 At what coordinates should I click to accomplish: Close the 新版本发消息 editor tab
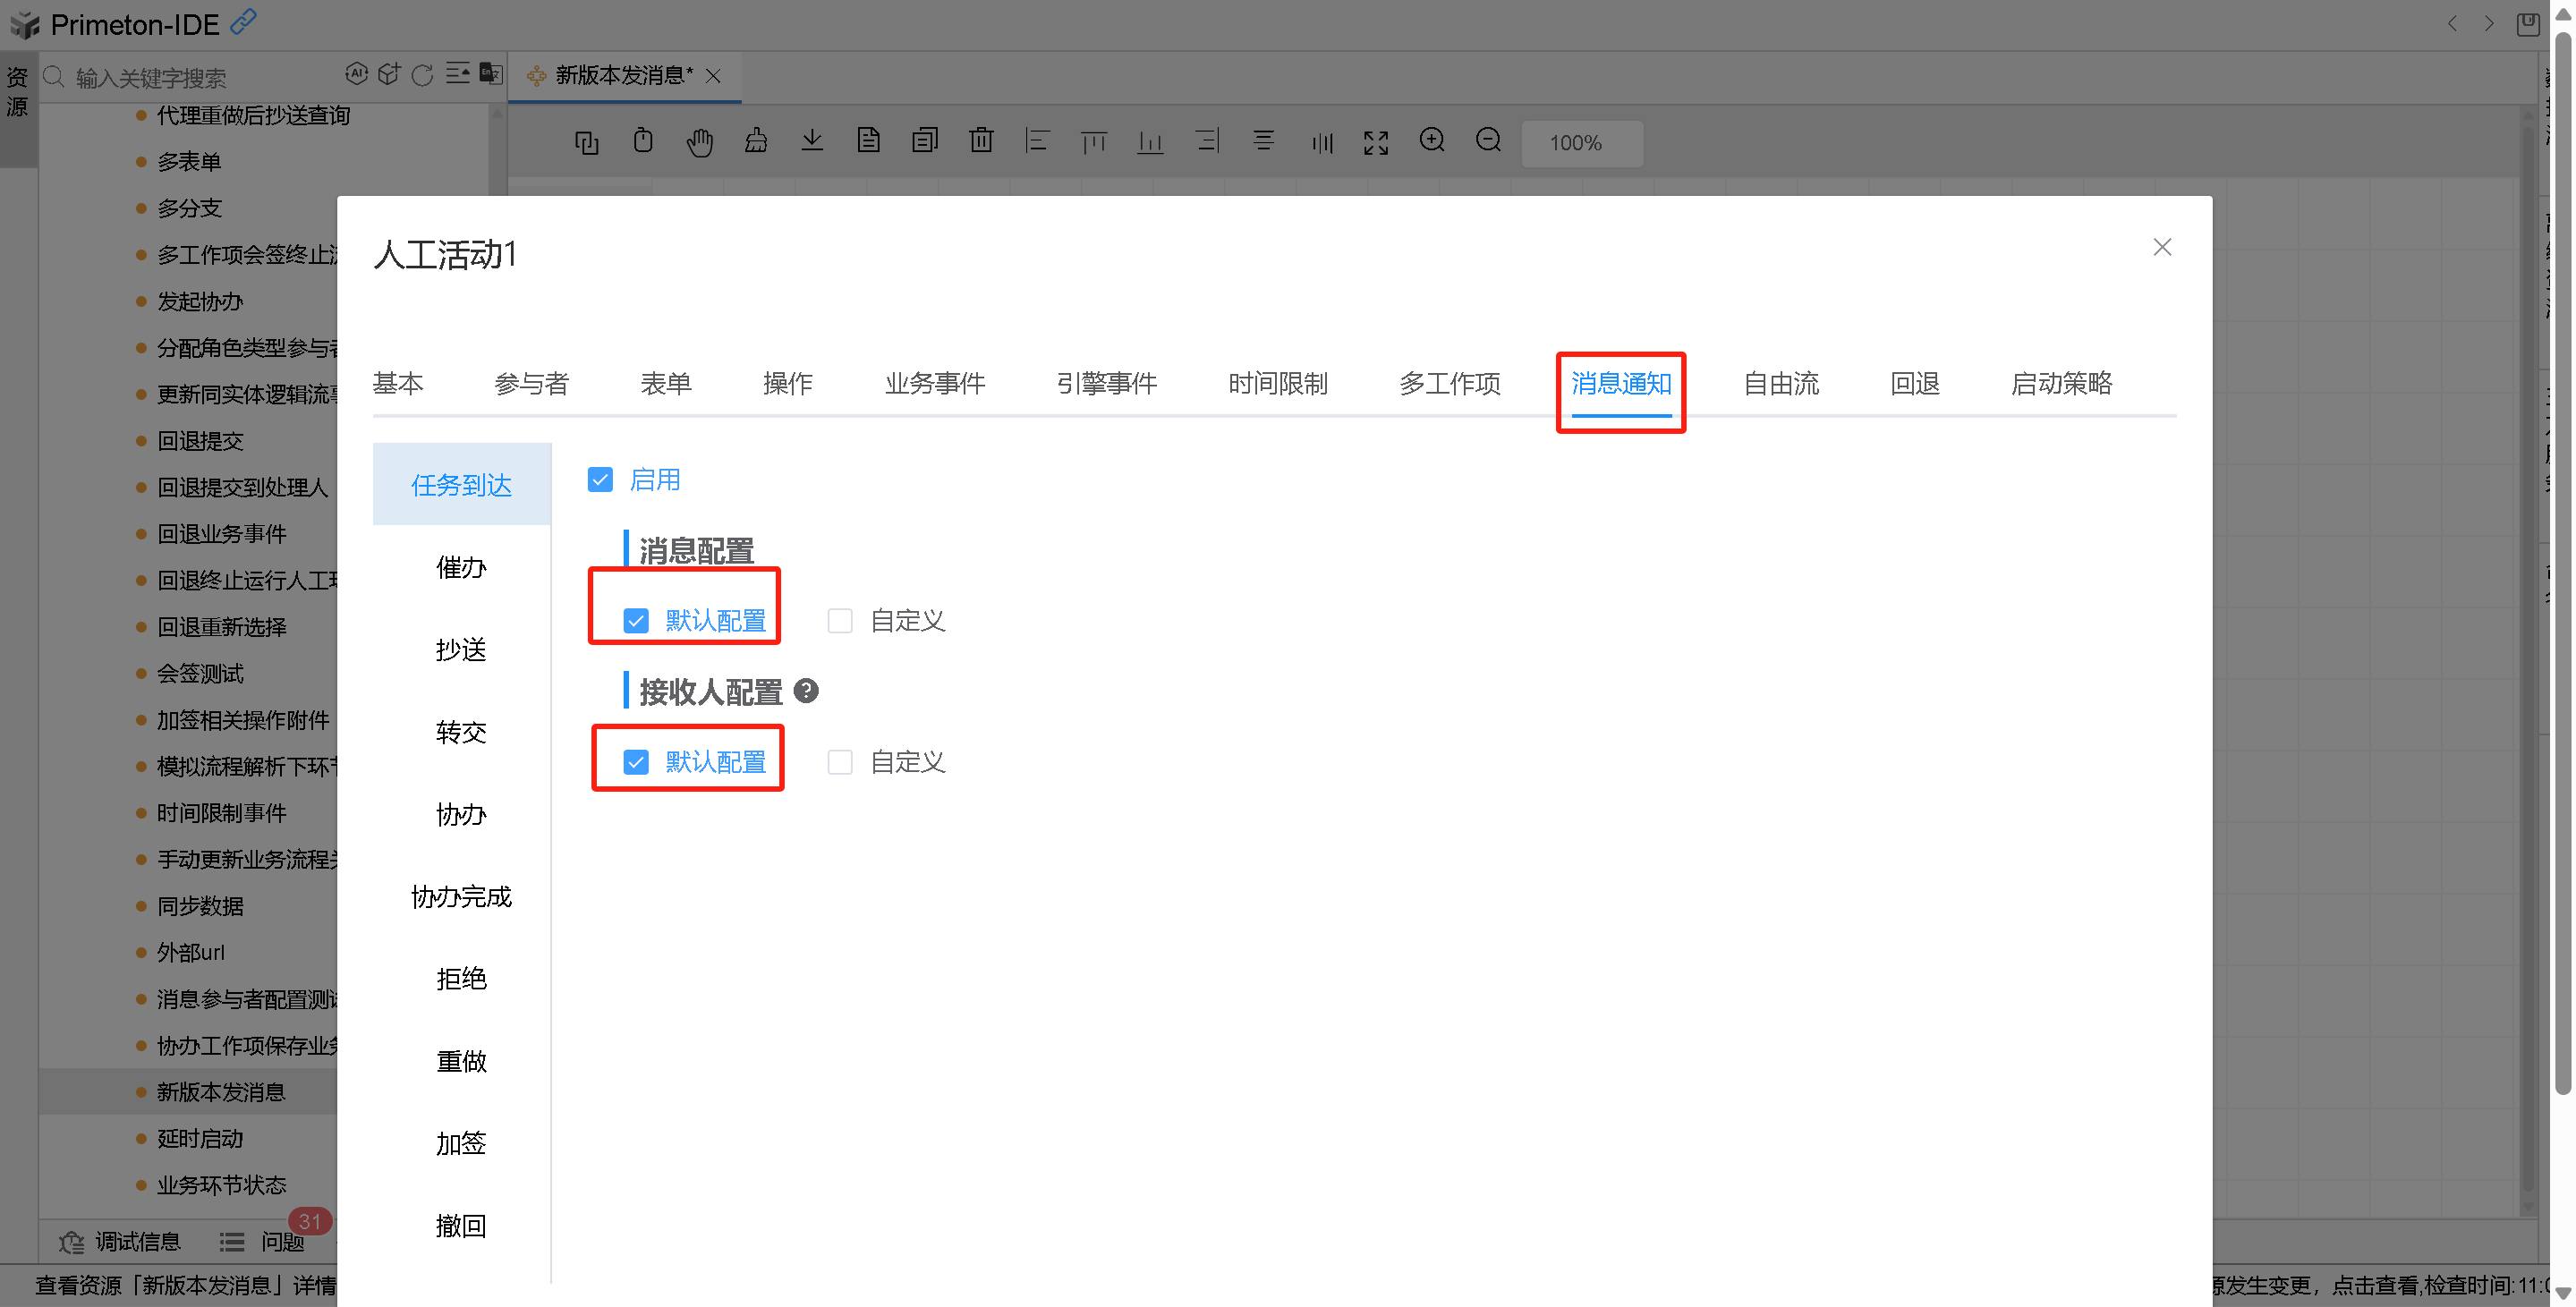(713, 76)
